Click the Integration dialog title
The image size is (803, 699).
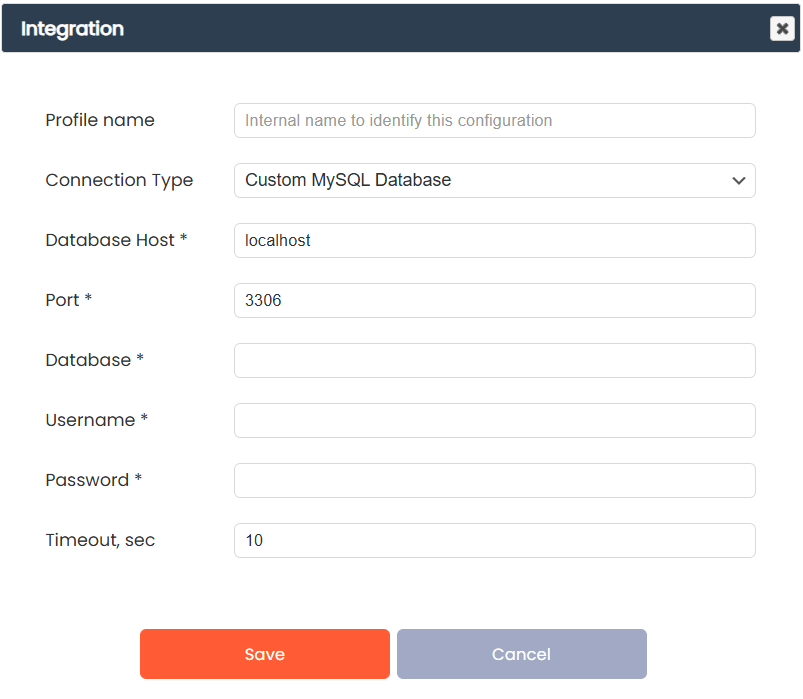coord(72,29)
